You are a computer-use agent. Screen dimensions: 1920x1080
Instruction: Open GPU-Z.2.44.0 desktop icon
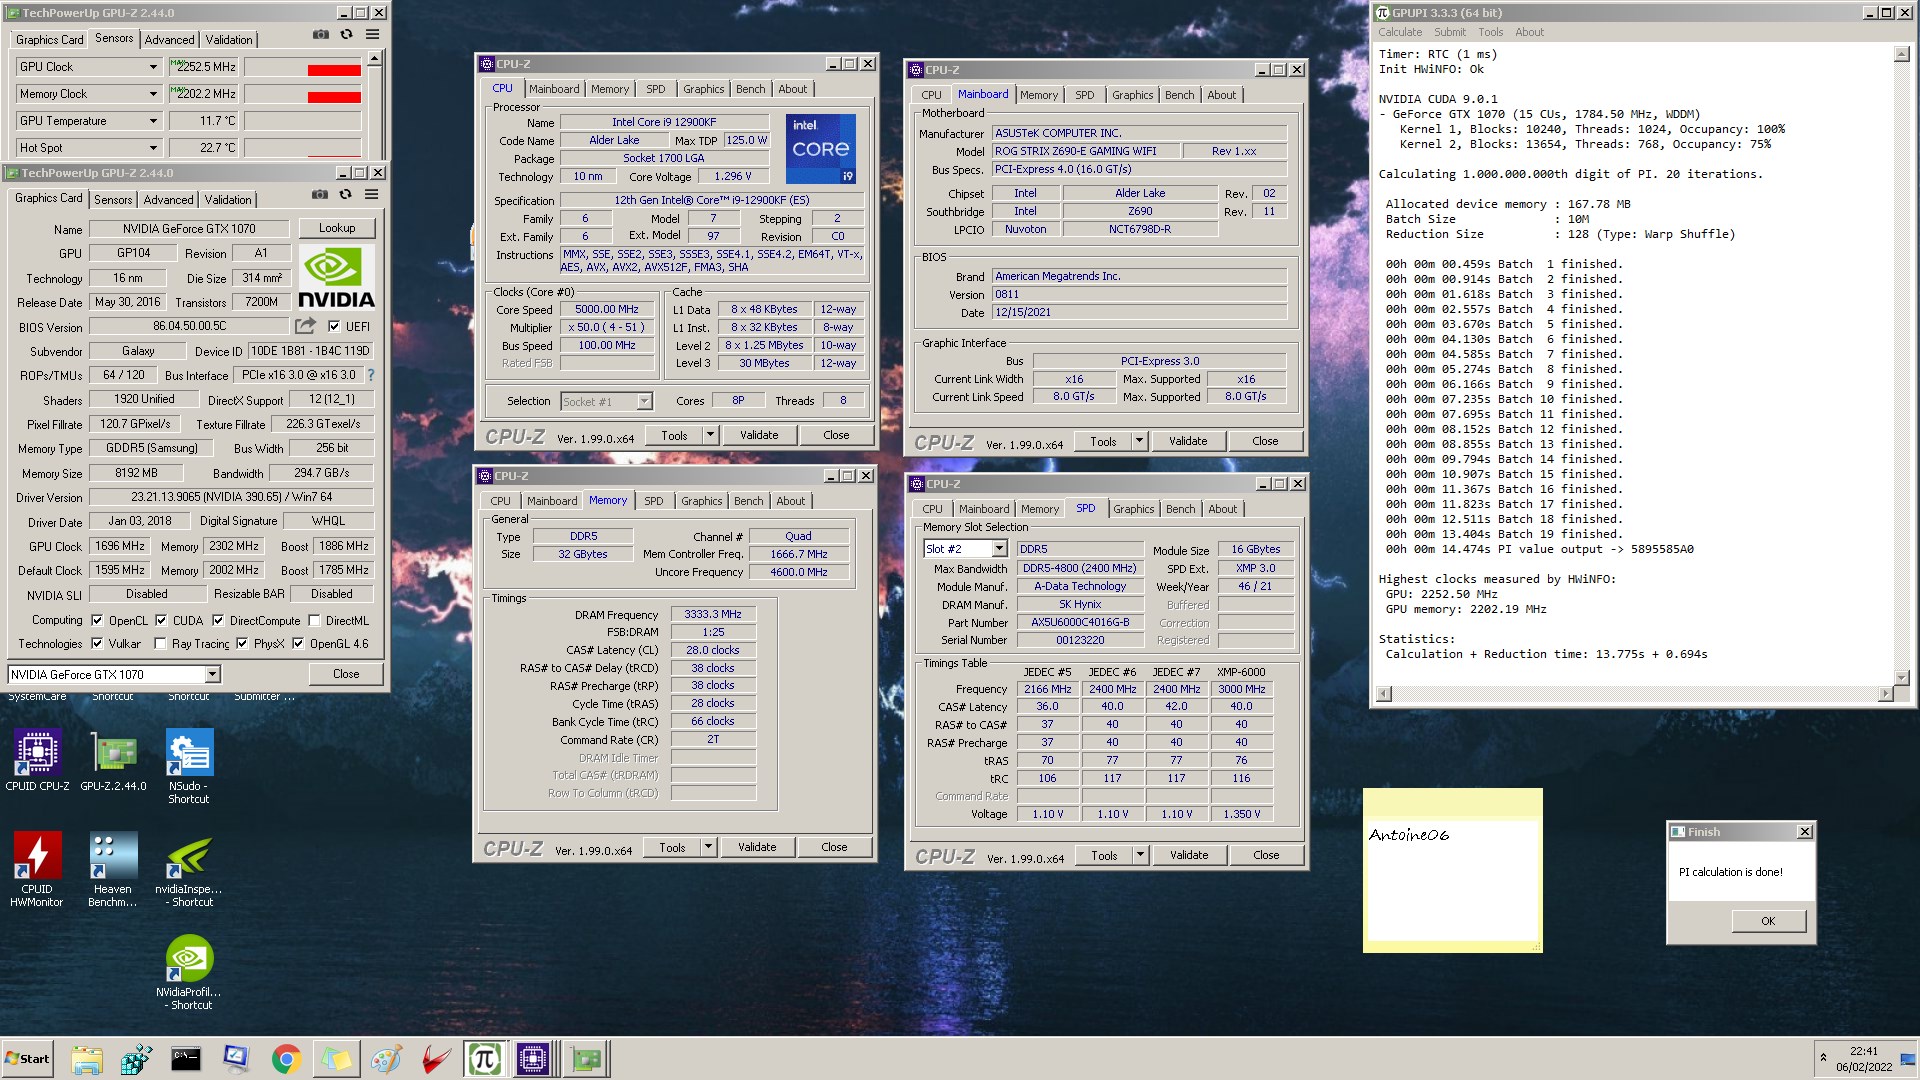(x=113, y=760)
